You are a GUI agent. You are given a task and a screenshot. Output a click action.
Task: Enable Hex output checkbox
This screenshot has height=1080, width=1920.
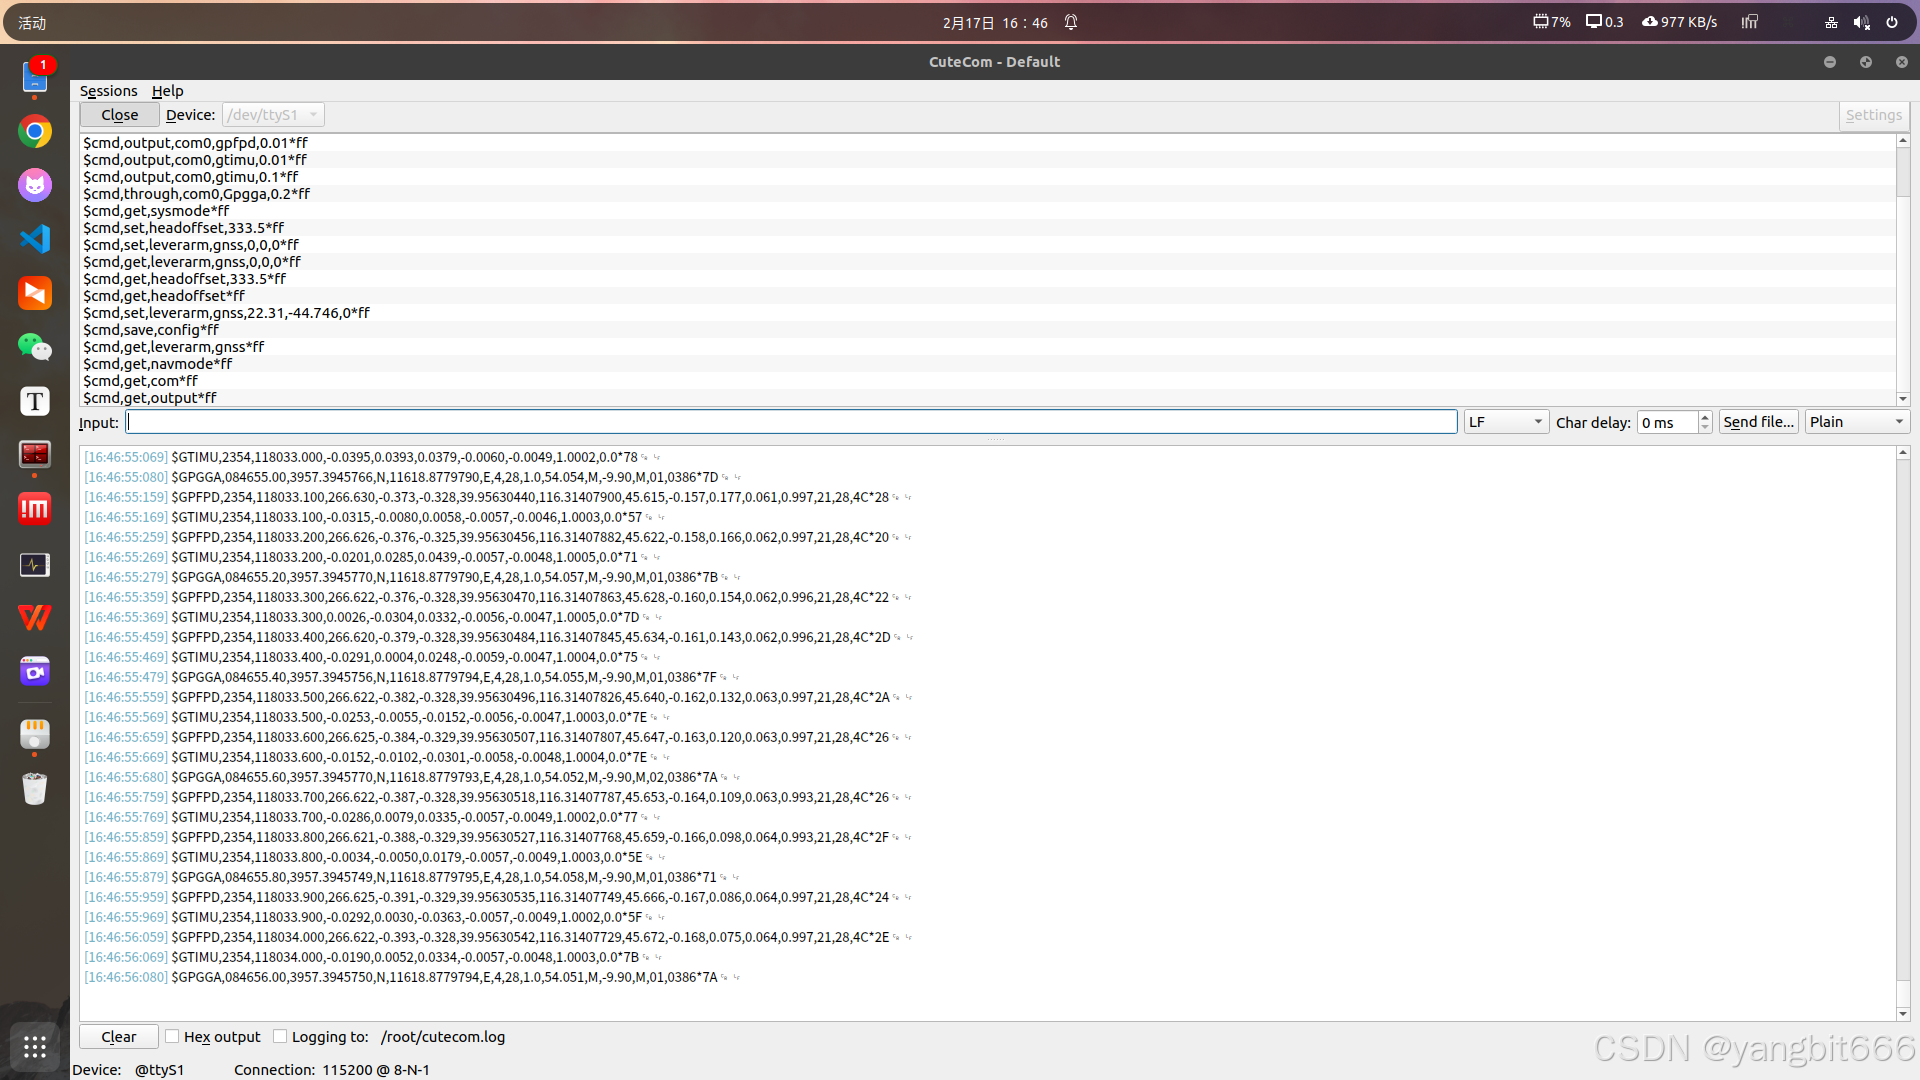tap(172, 1036)
